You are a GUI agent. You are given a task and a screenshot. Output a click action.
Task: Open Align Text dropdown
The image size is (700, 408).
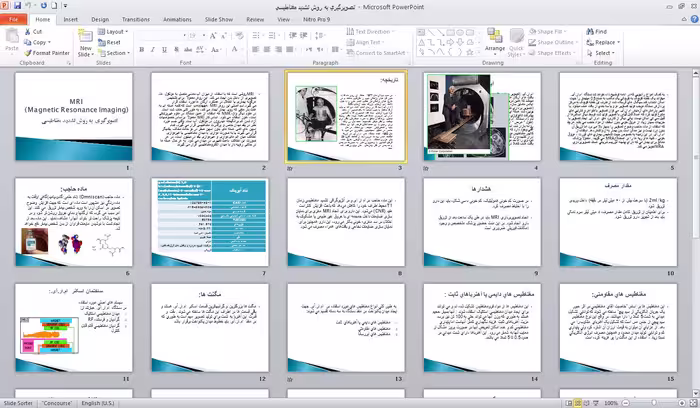pyautogui.click(x=366, y=42)
